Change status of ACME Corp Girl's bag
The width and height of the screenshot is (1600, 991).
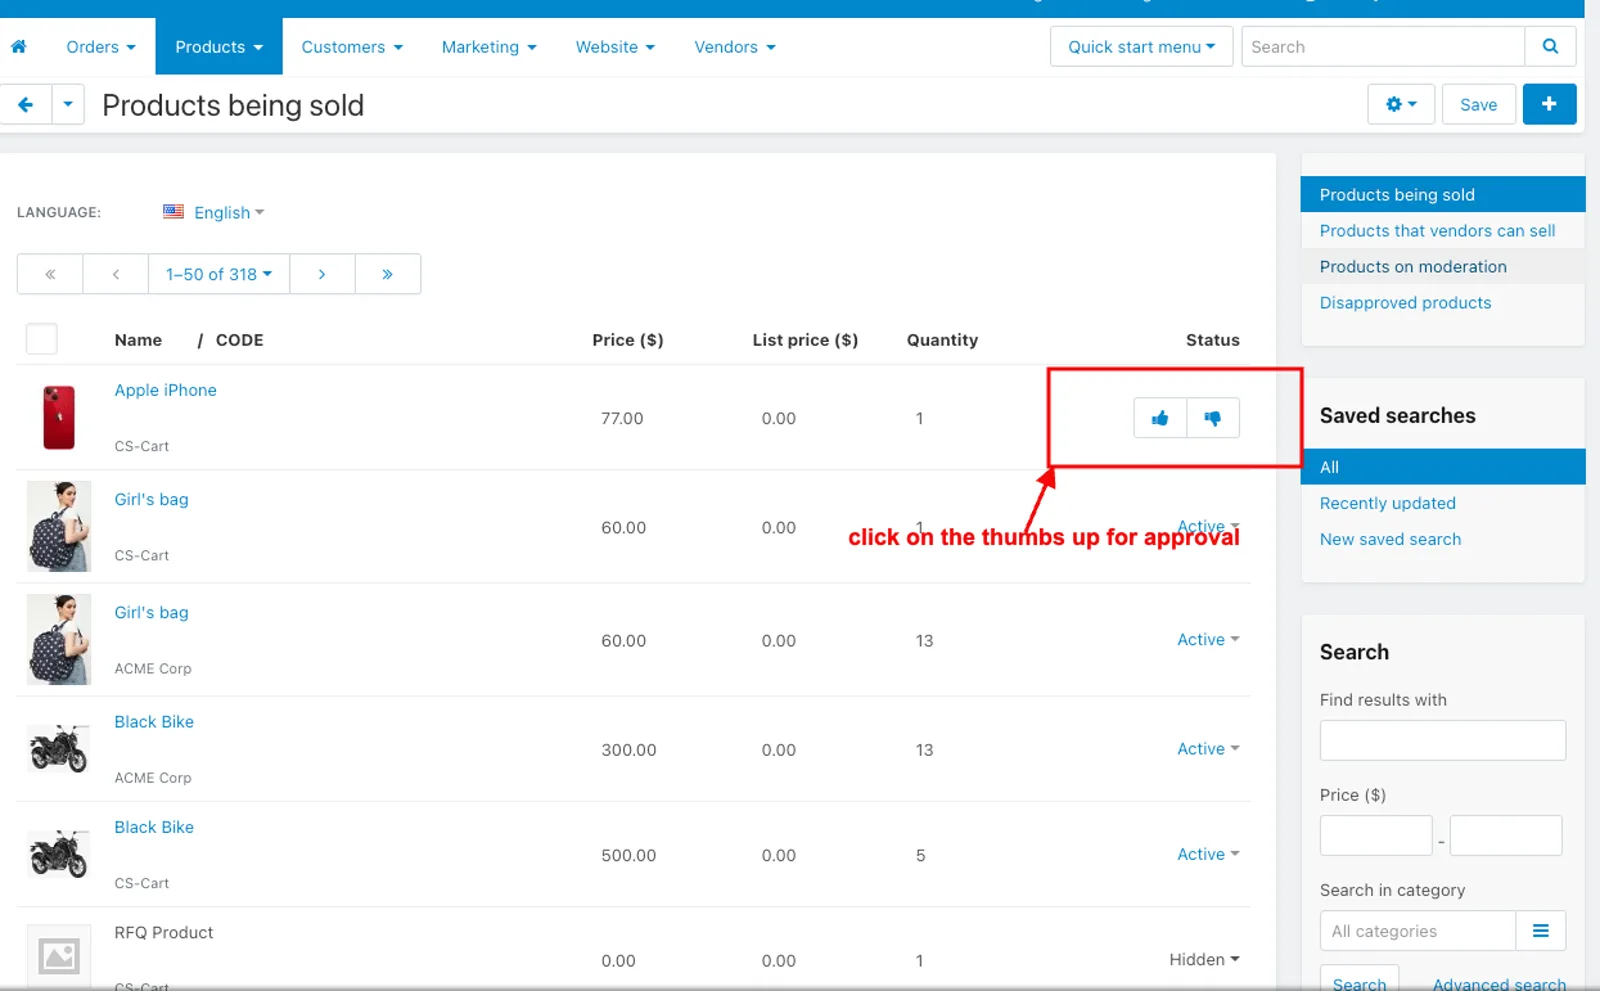(x=1208, y=639)
